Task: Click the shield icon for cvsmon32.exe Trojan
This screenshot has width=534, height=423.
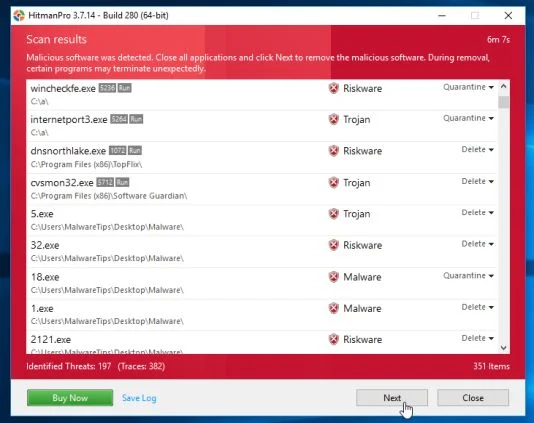Action: pyautogui.click(x=333, y=183)
